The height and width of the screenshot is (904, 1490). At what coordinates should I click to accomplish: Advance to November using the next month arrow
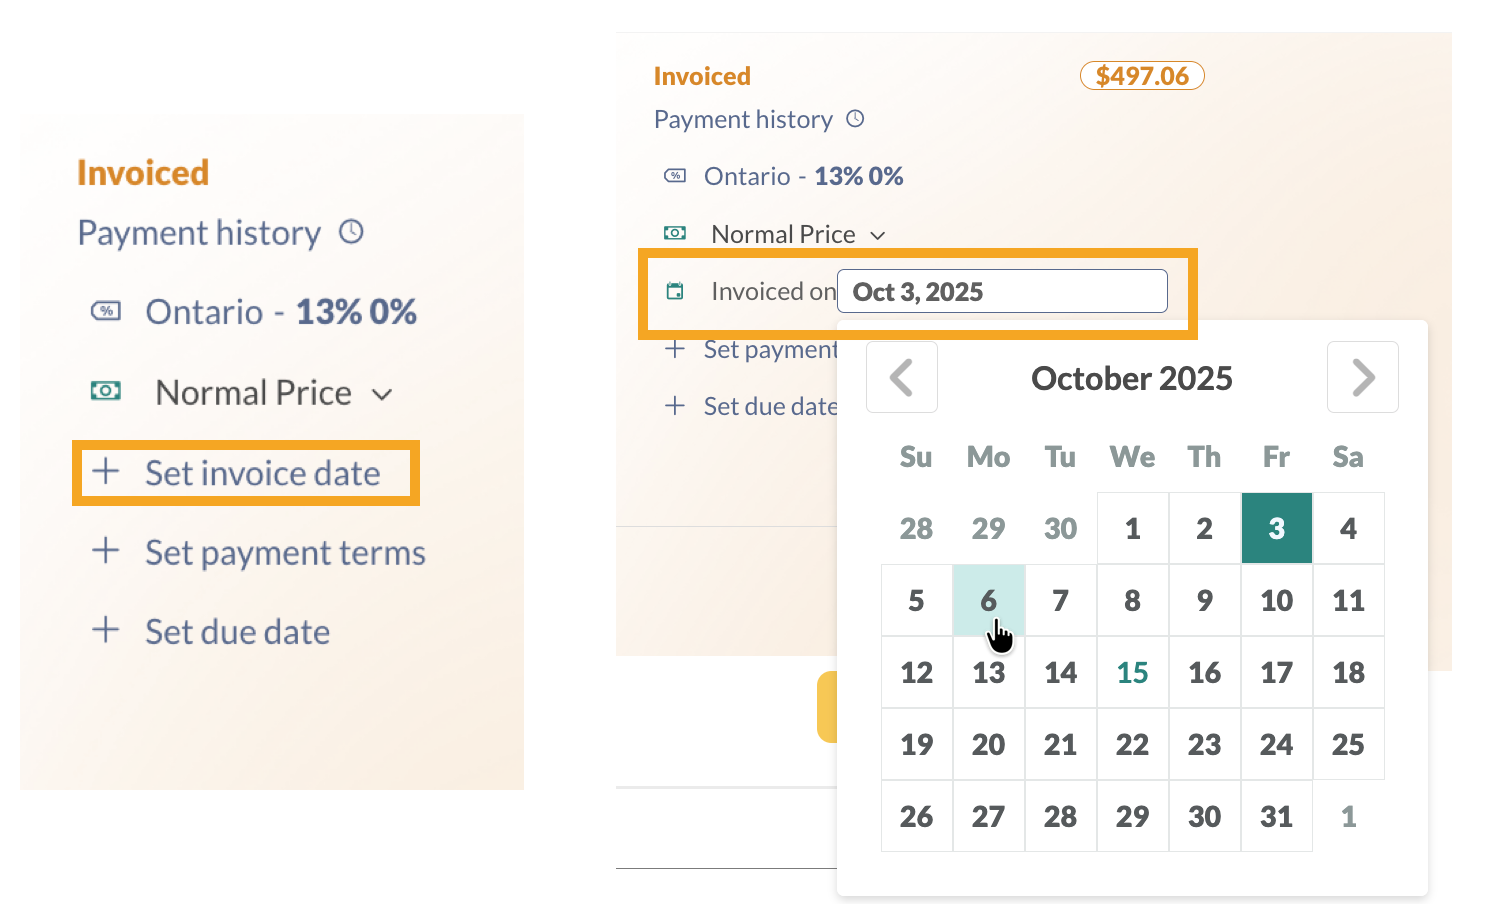tap(1362, 377)
